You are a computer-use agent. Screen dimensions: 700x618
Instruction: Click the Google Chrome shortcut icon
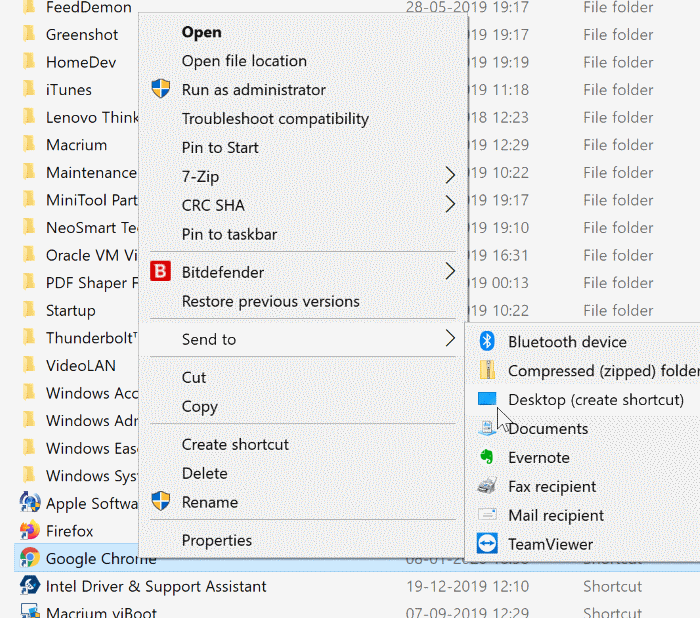click(x=29, y=559)
